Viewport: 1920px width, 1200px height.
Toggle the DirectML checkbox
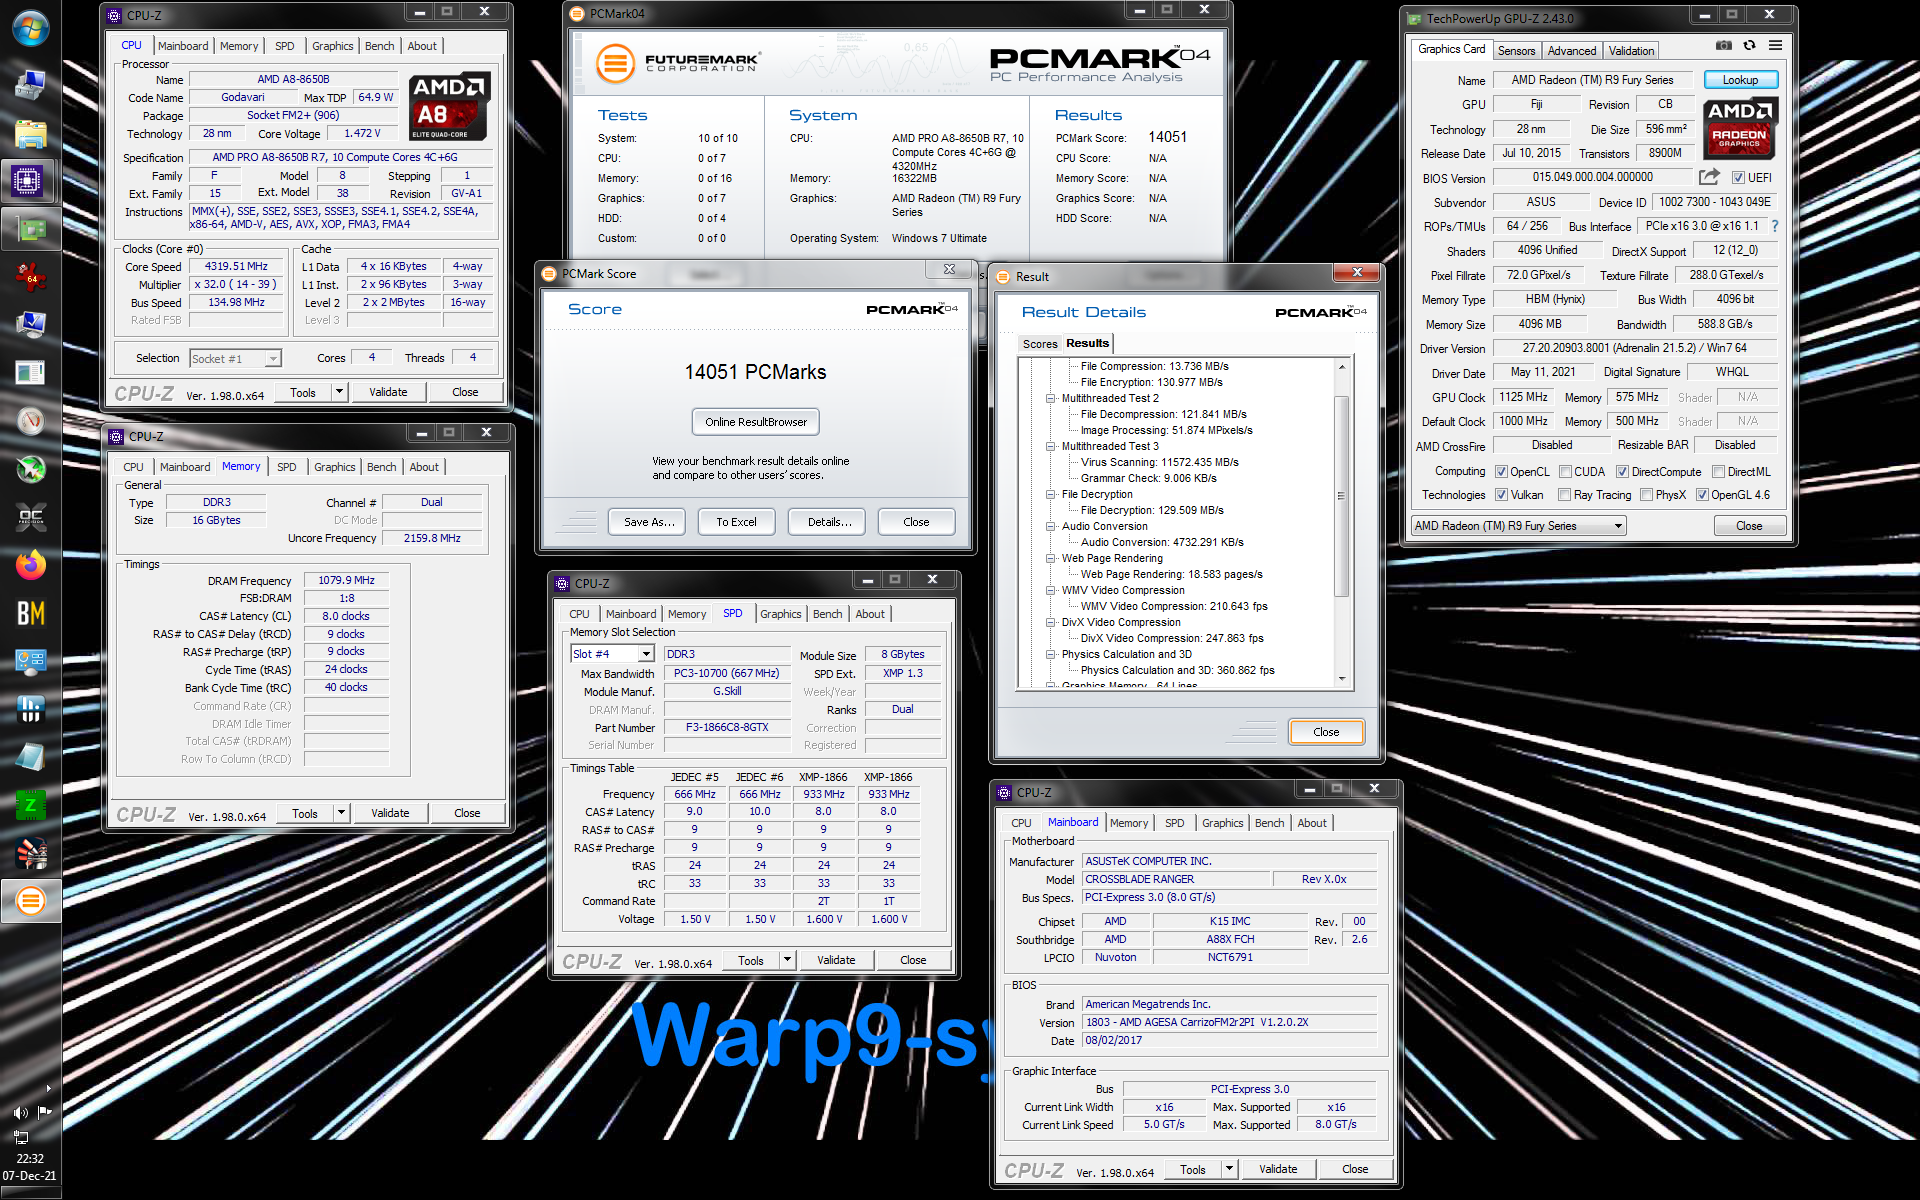point(1718,472)
